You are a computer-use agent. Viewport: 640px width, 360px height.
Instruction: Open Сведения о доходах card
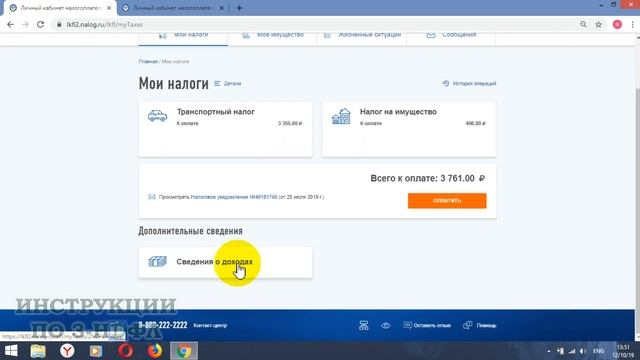pos(225,262)
